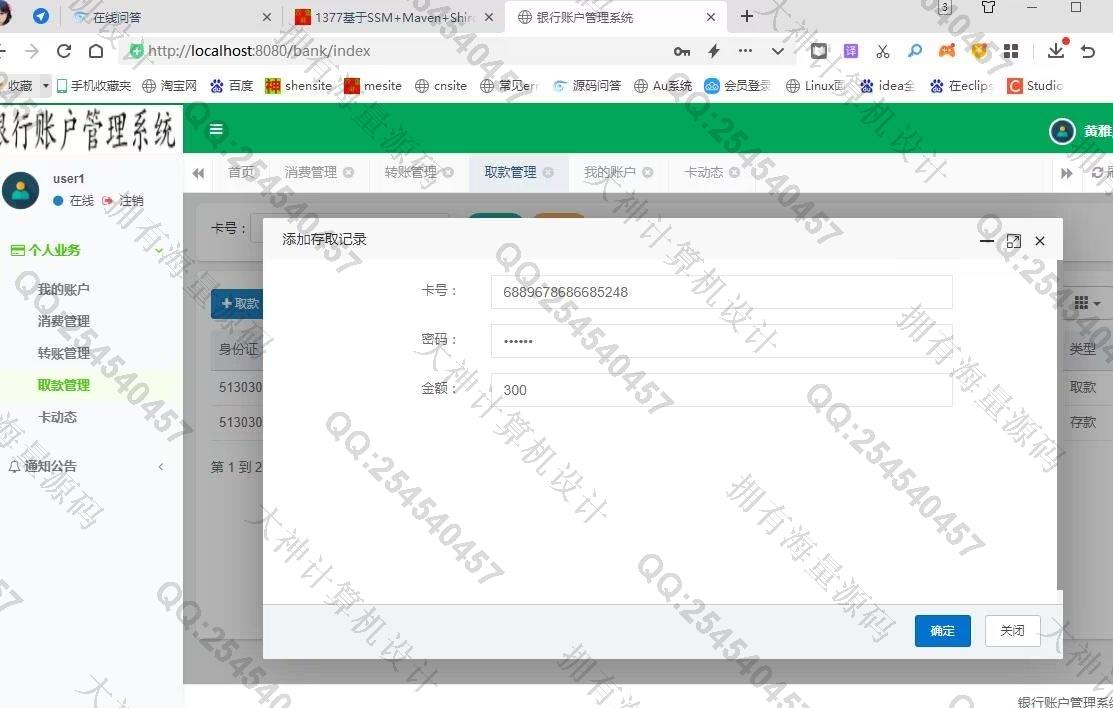Open the Studio bookmark
This screenshot has width=1113, height=708.
point(1035,86)
